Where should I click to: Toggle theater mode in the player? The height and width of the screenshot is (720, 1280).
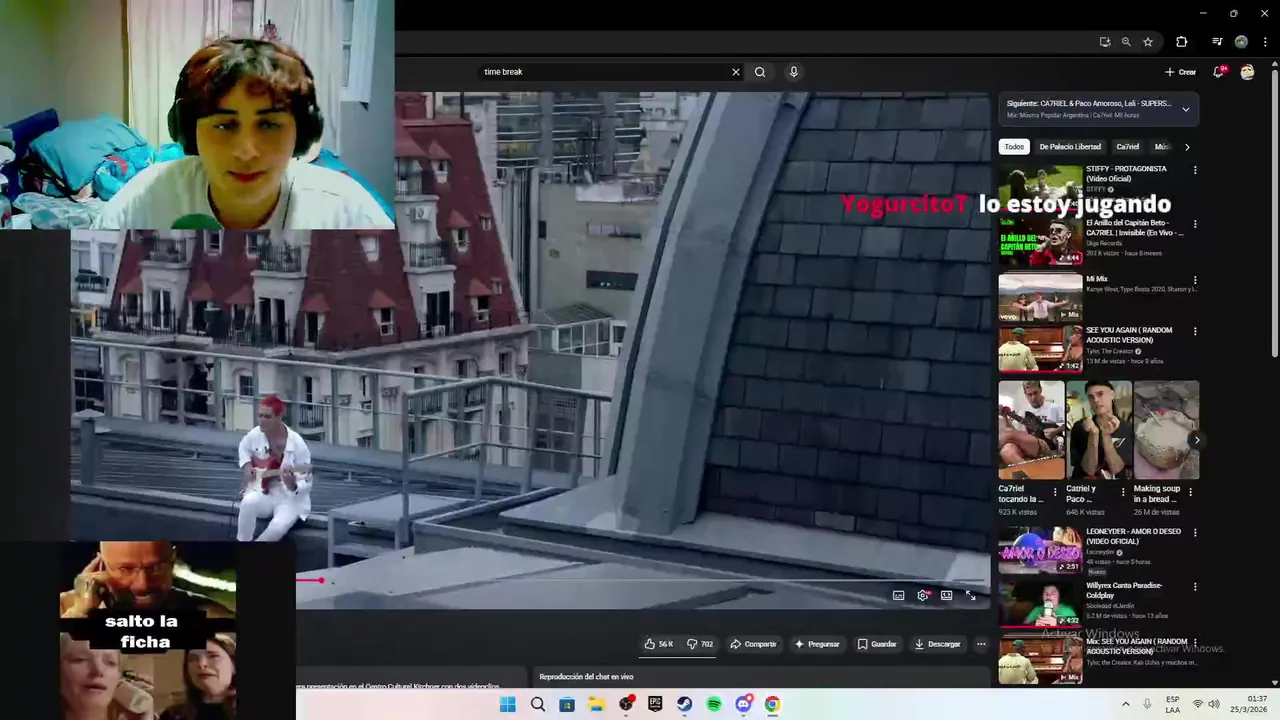[946, 595]
